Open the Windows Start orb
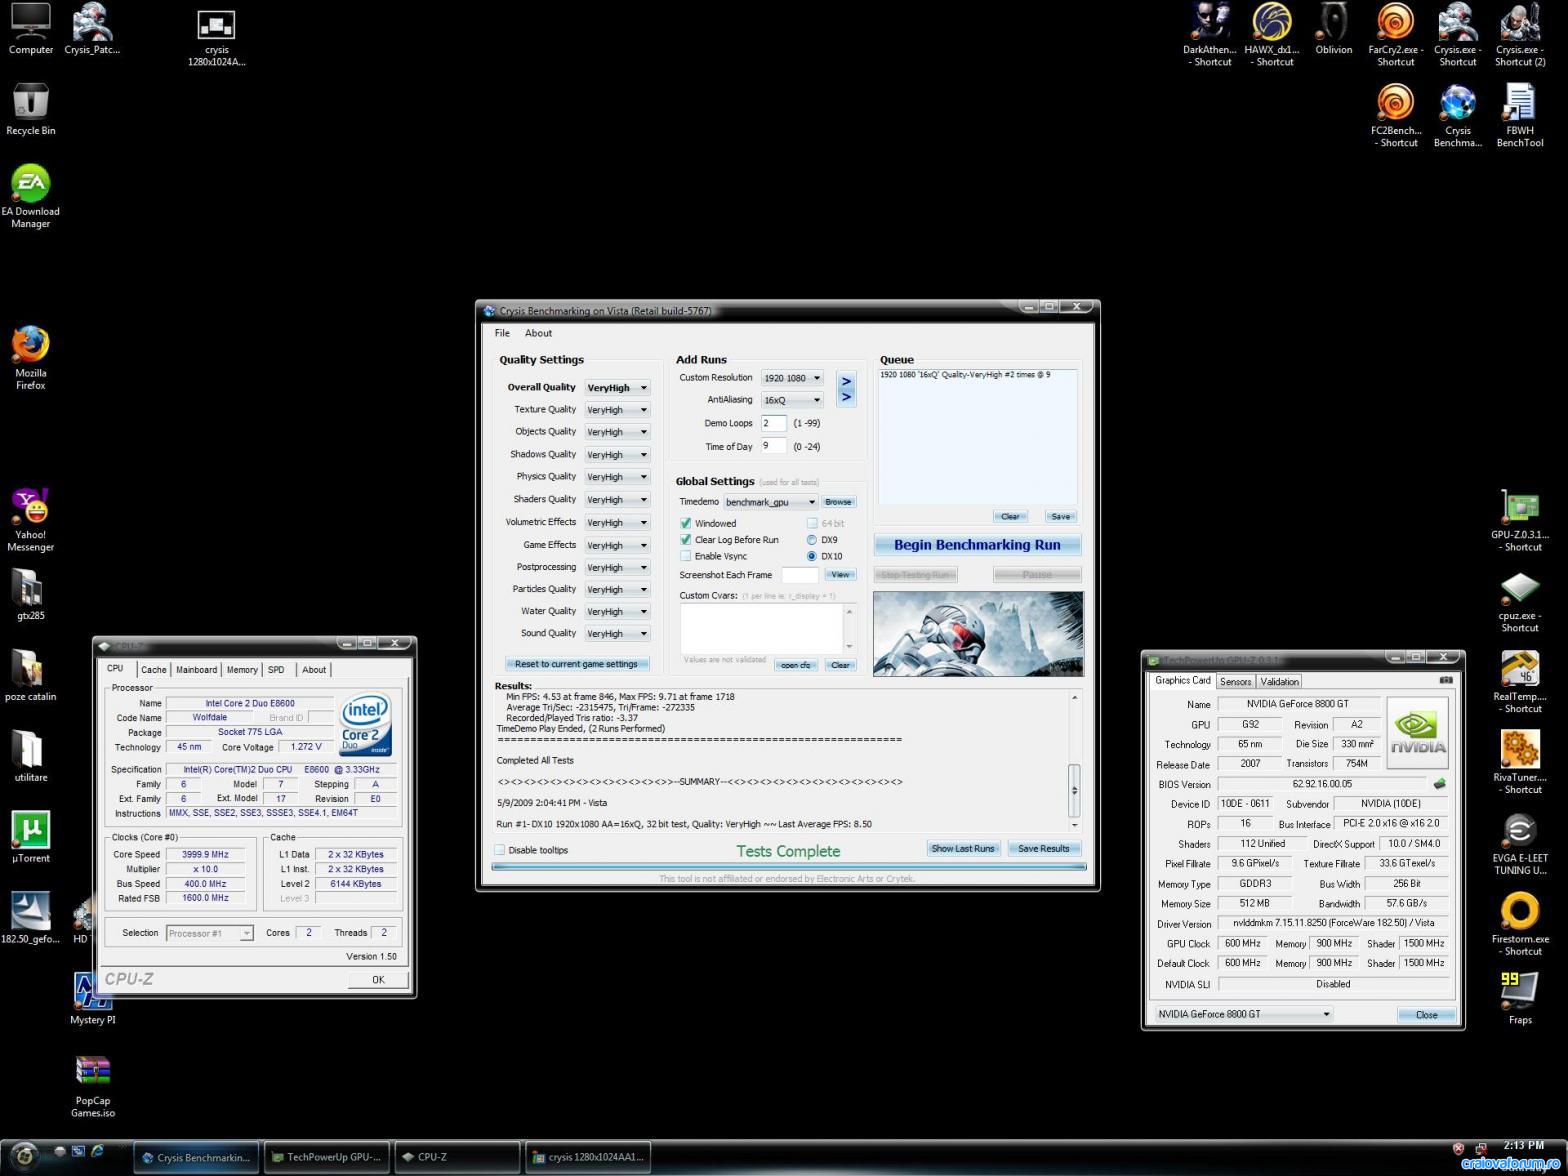This screenshot has height=1176, width=1568. pyautogui.click(x=24, y=1155)
